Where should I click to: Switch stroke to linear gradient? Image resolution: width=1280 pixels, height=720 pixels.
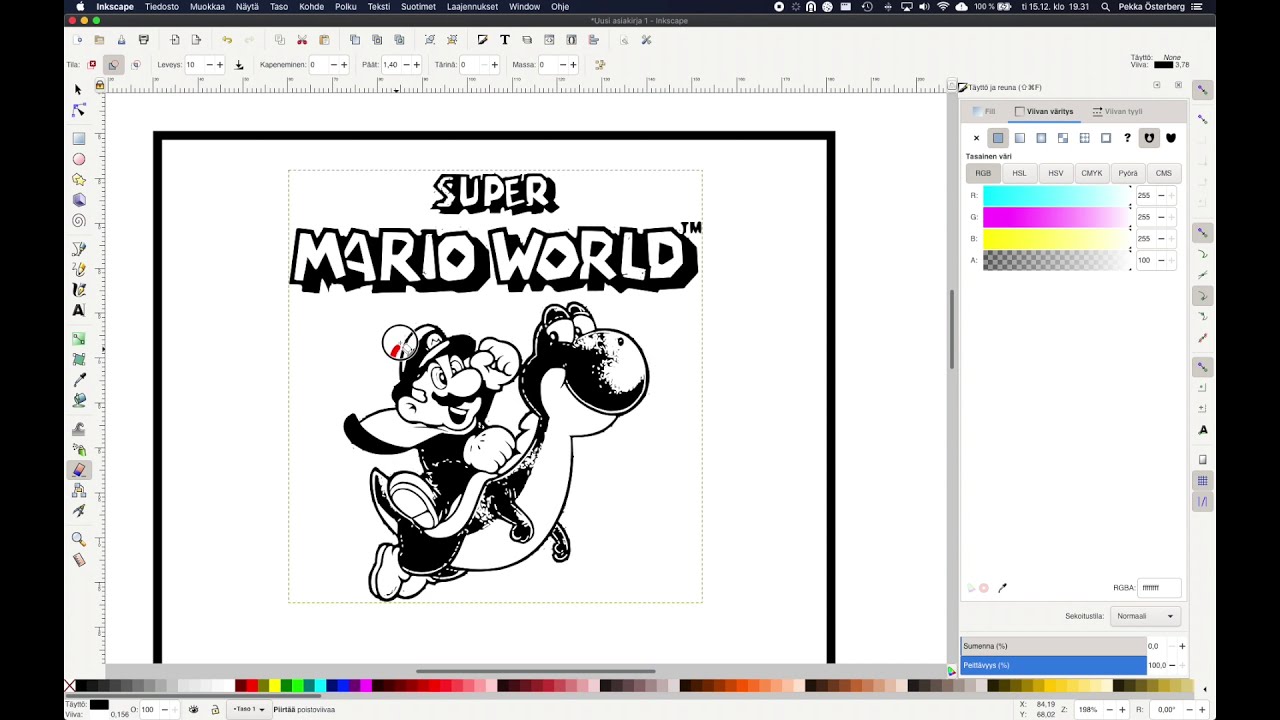pos(1020,138)
